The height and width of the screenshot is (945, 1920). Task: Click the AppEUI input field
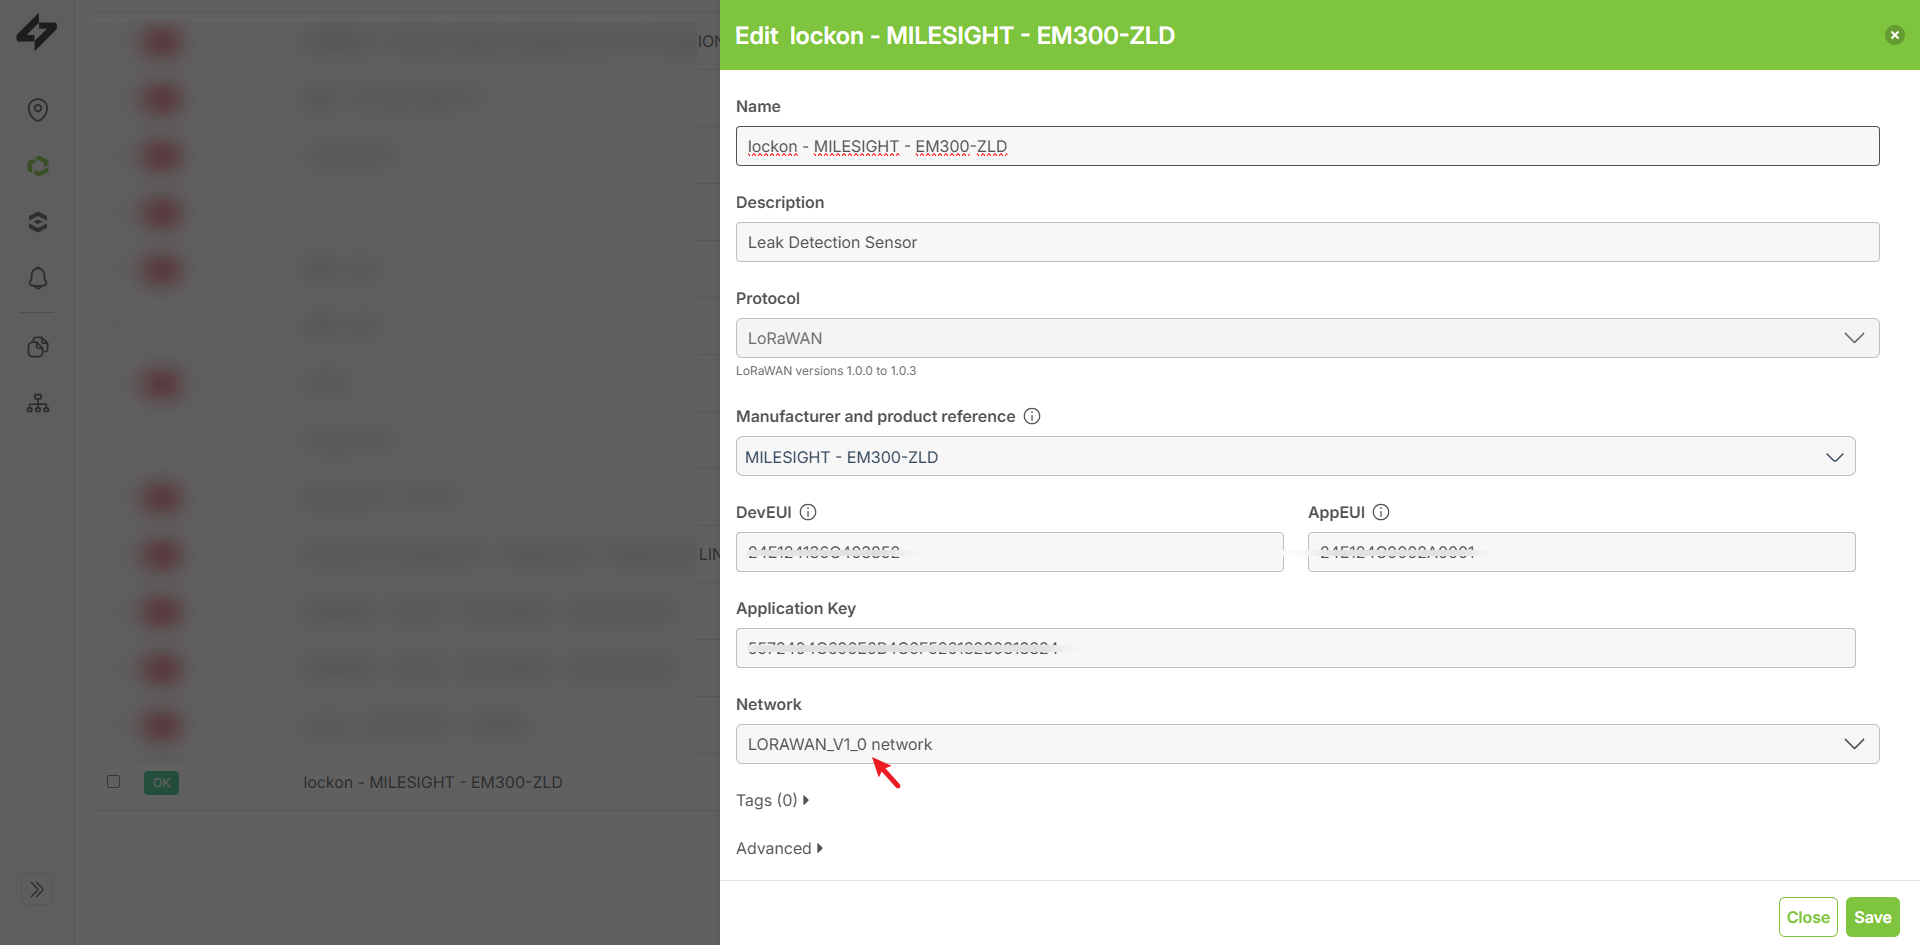click(1581, 552)
